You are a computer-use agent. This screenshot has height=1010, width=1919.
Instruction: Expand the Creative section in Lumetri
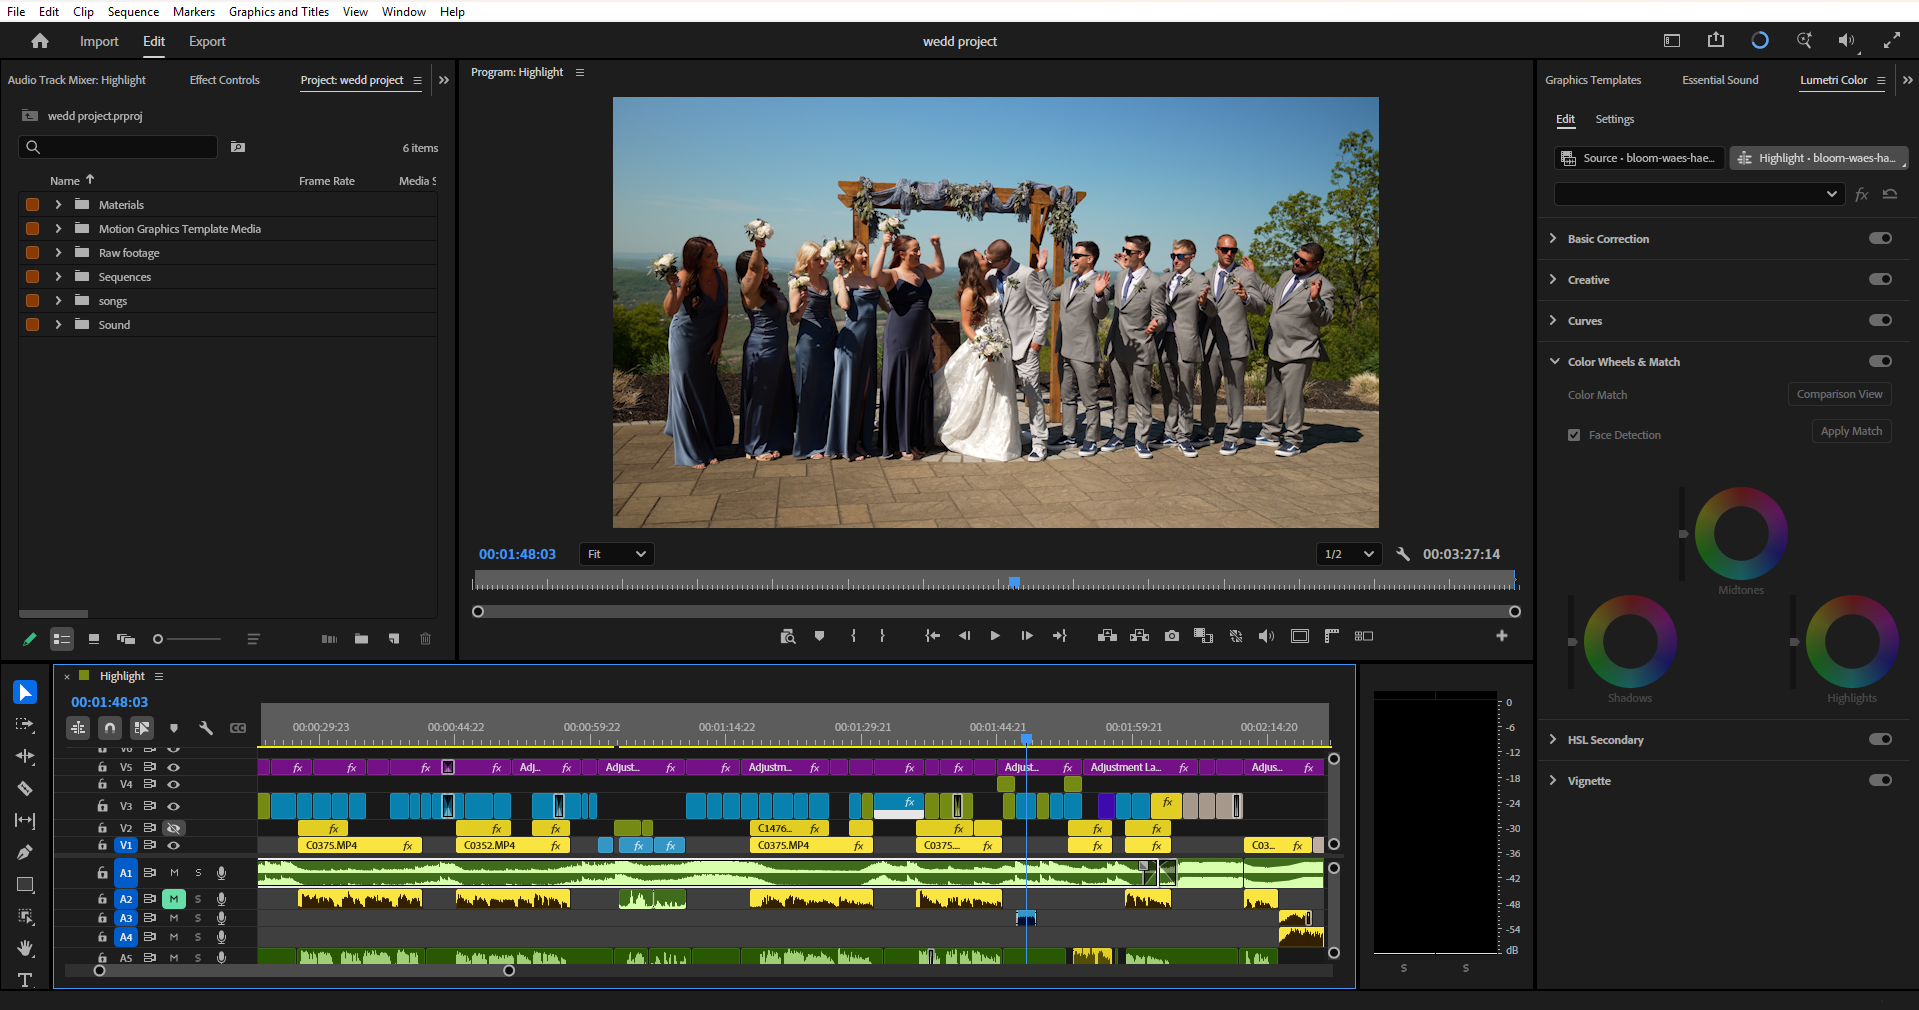[1553, 280]
